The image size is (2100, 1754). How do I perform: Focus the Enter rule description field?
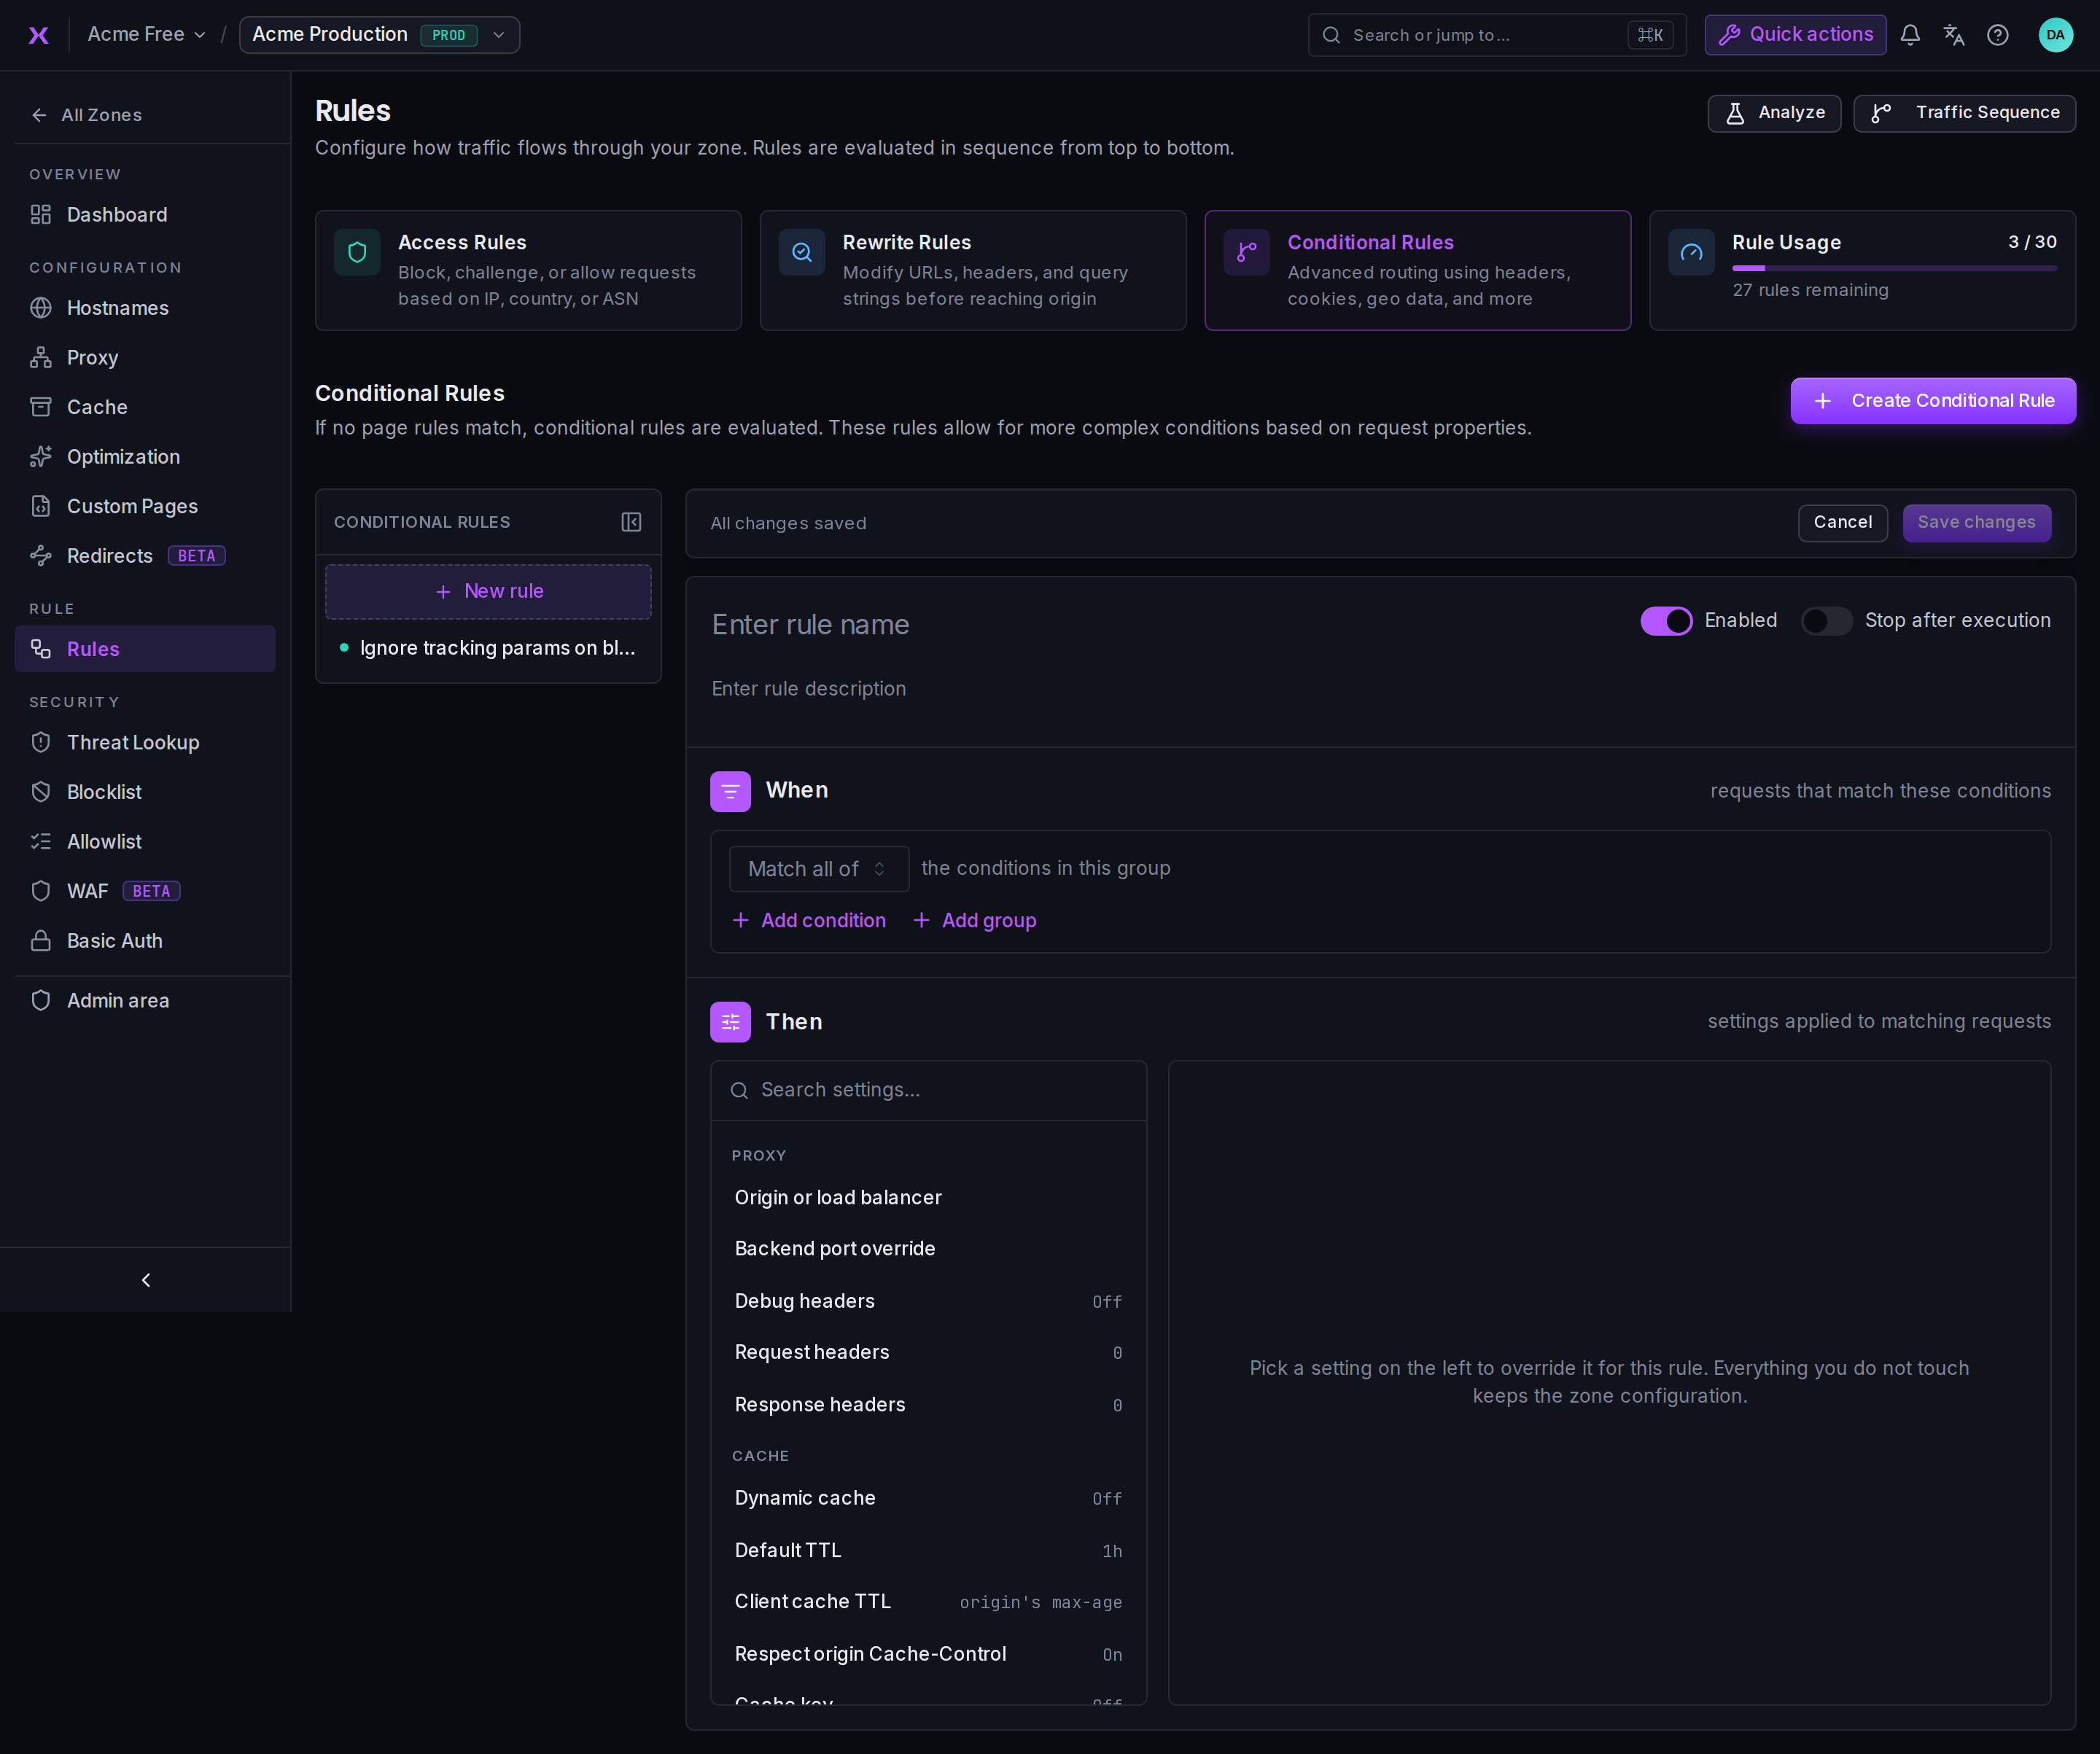click(x=1380, y=689)
